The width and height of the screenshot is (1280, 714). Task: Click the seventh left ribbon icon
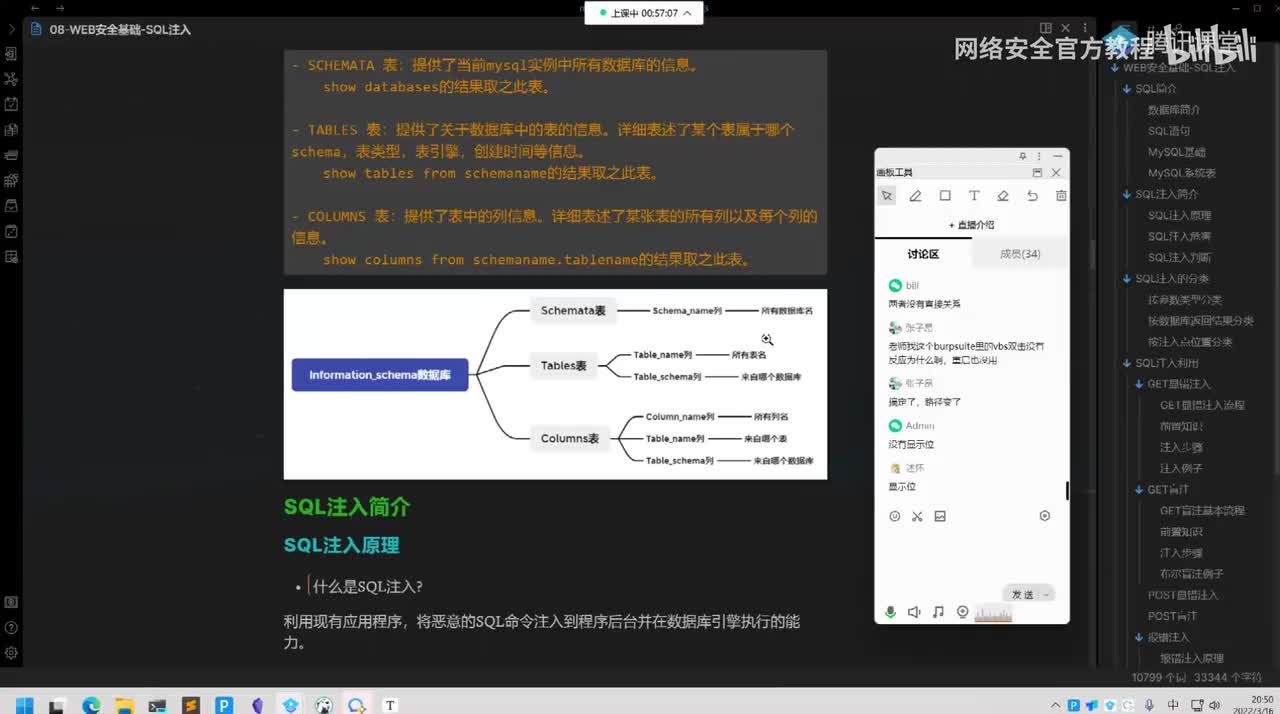click(x=11, y=206)
